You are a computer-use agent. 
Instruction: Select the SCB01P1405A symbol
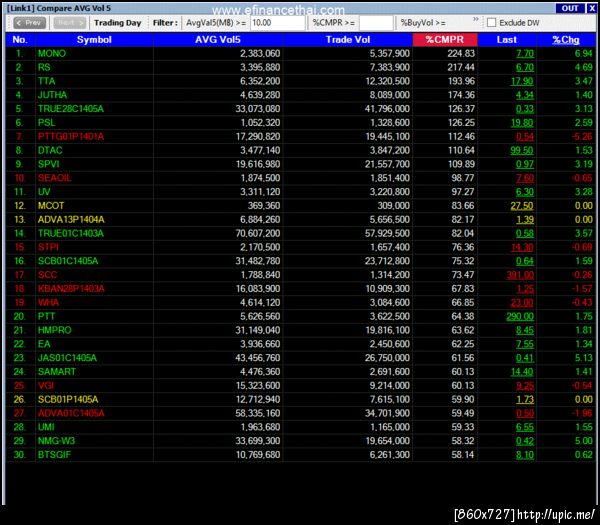(68, 399)
